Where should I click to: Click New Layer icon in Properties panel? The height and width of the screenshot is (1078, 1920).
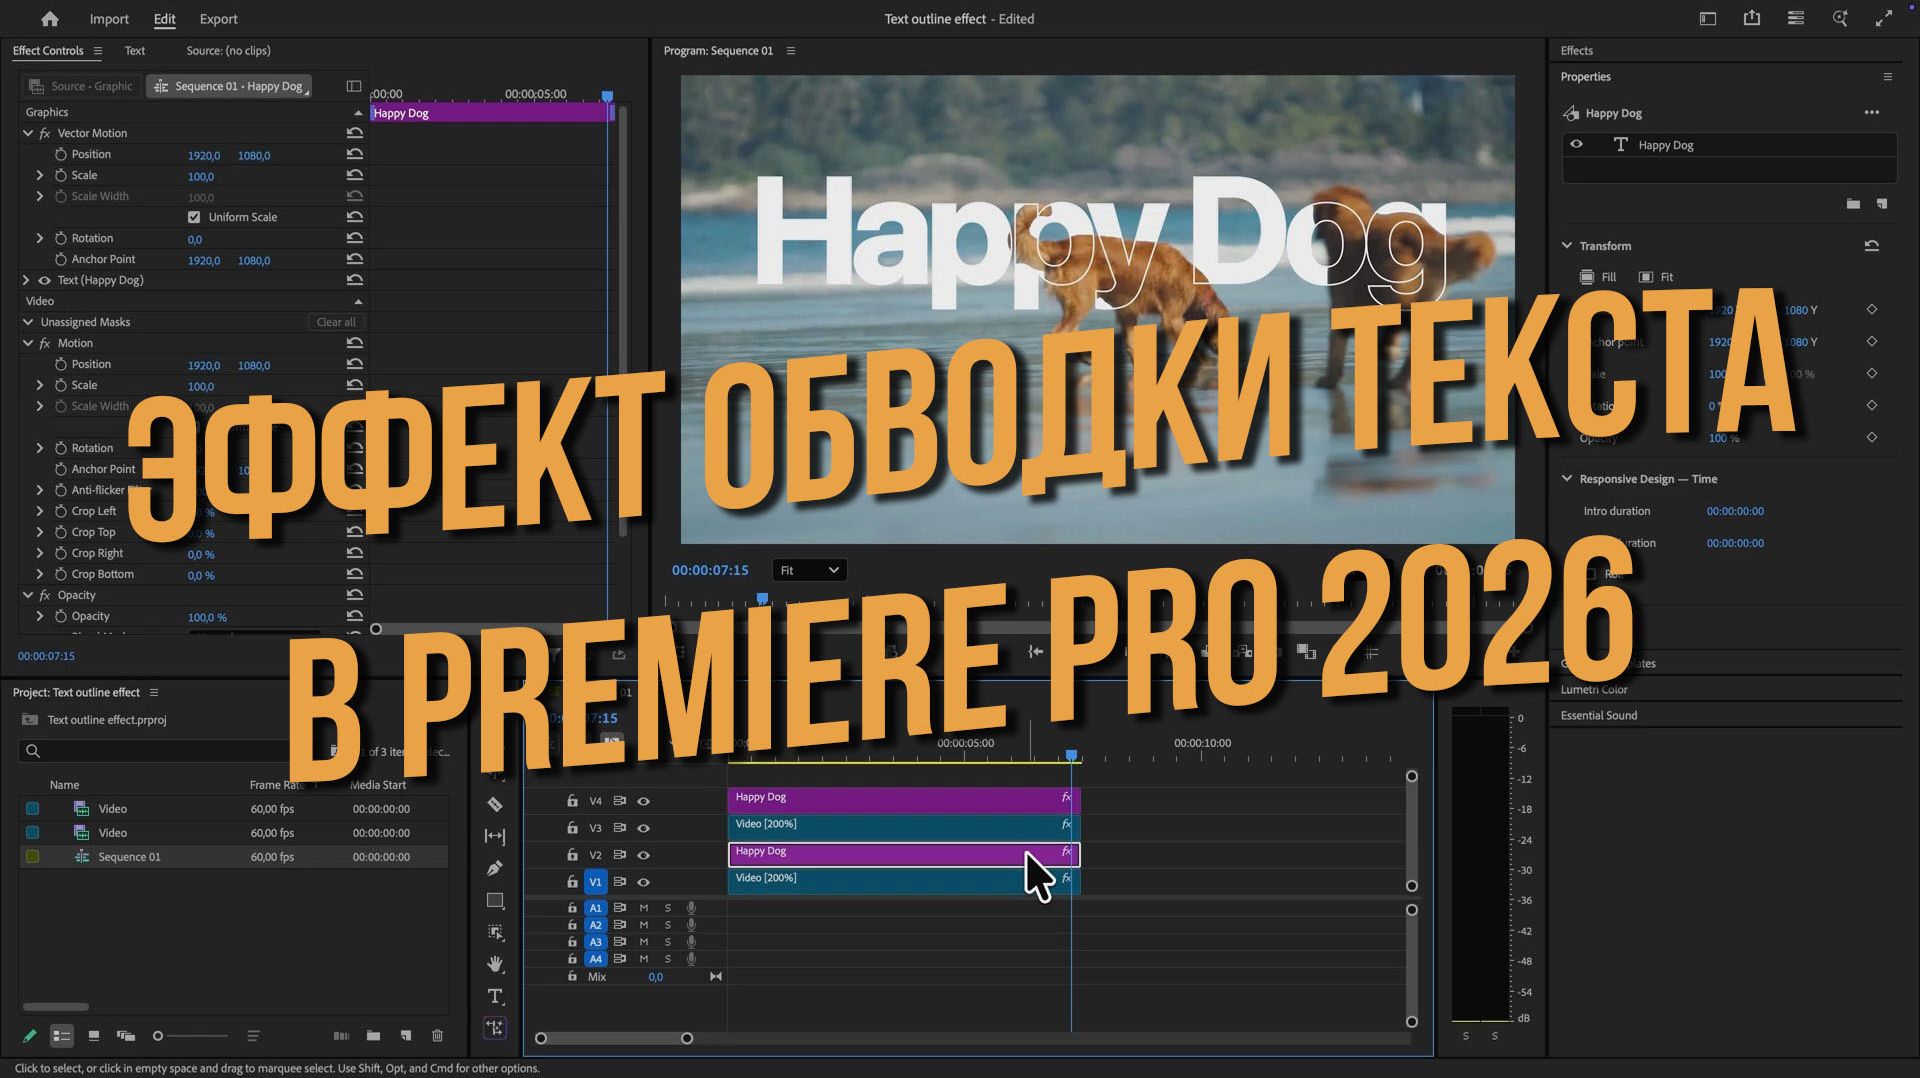tap(1882, 204)
